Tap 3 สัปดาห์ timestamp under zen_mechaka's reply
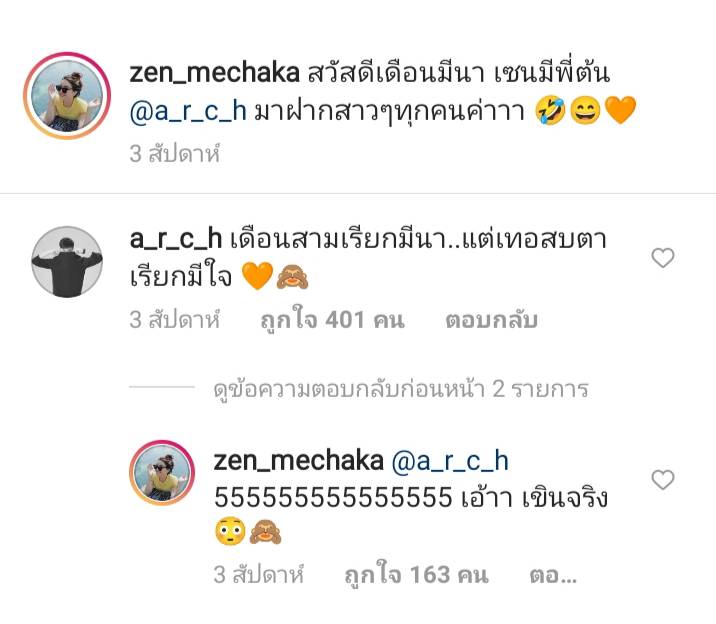This screenshot has height=624, width=716. pos(258,575)
